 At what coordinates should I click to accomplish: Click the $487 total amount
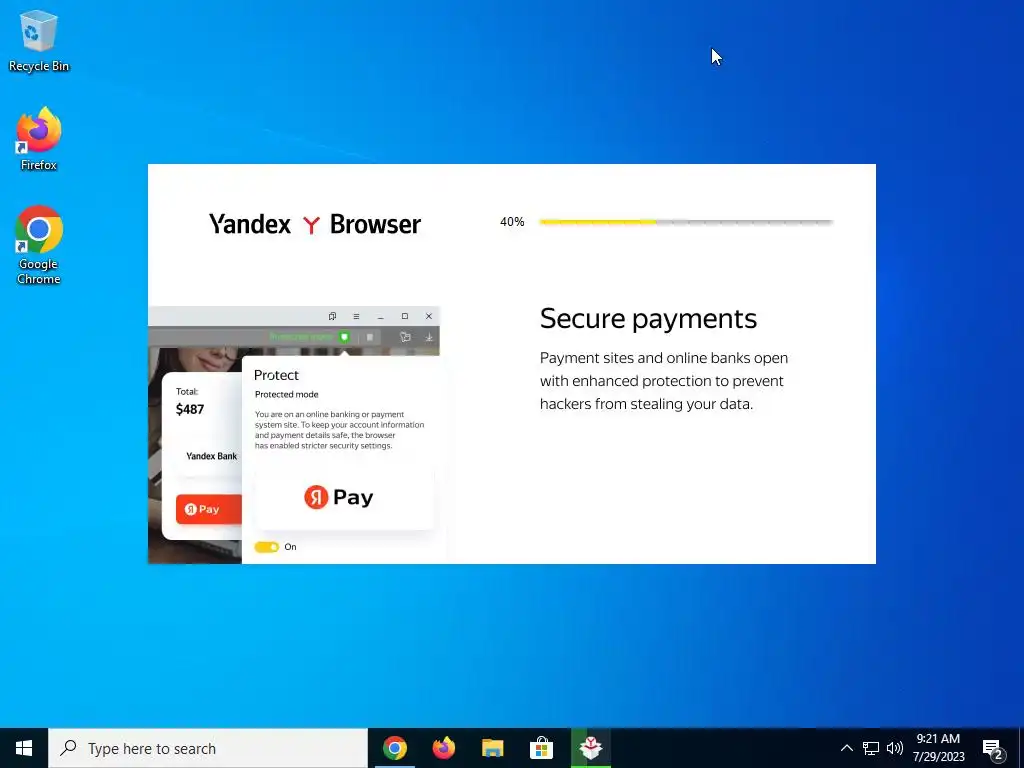(x=190, y=409)
